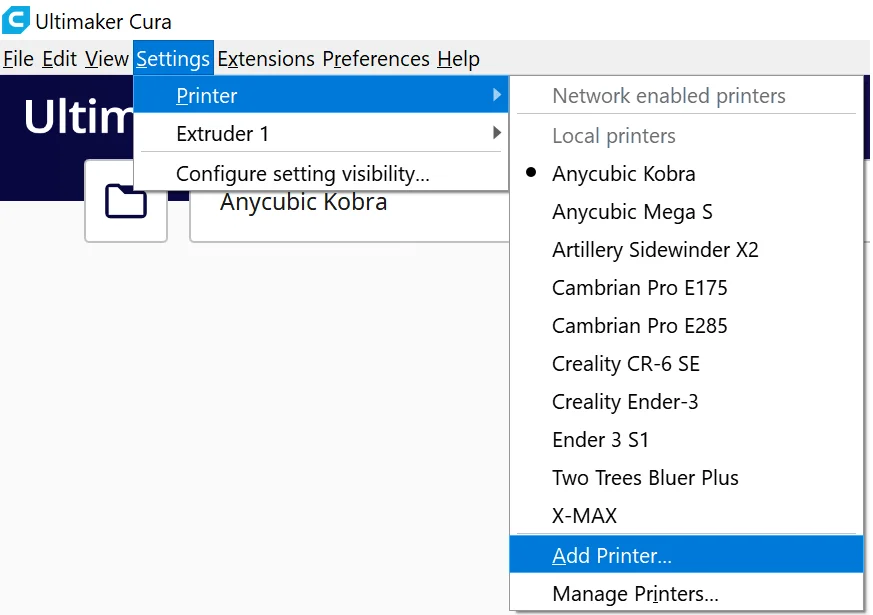Switch to Creality Ender-3 printer
This screenshot has height=615, width=873.
625,402
